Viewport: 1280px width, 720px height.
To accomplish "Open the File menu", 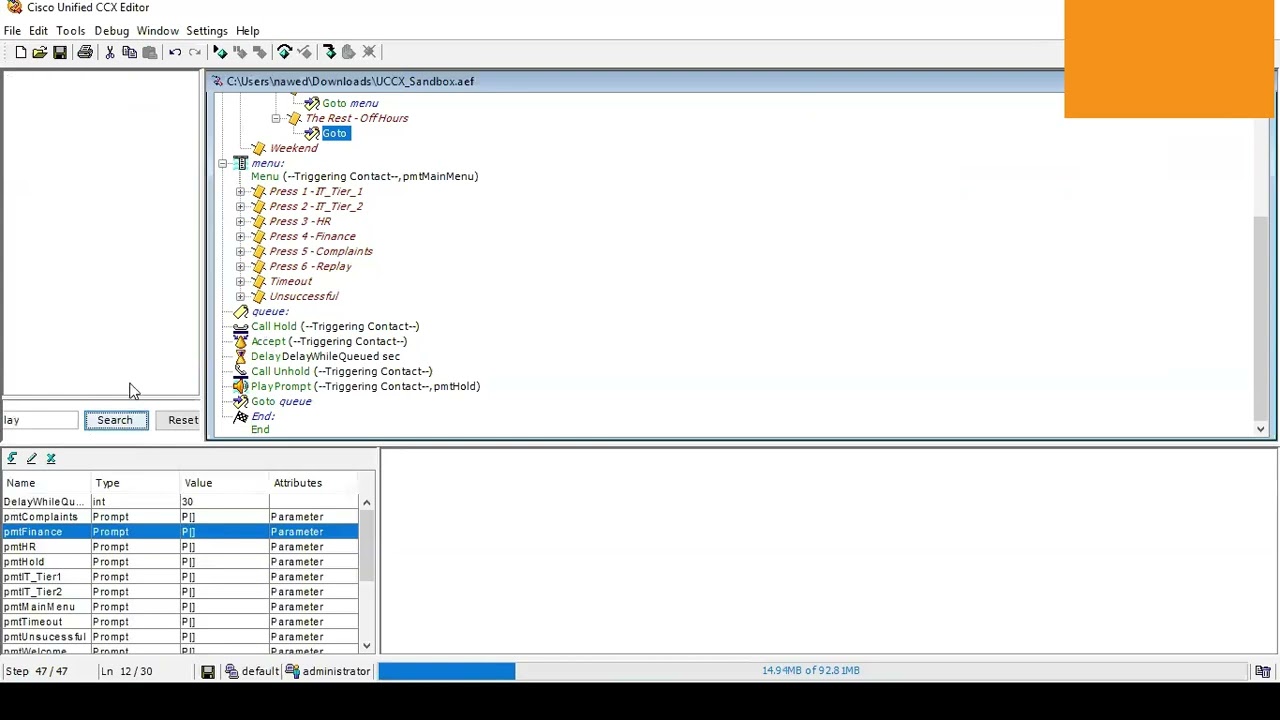I will click(12, 31).
